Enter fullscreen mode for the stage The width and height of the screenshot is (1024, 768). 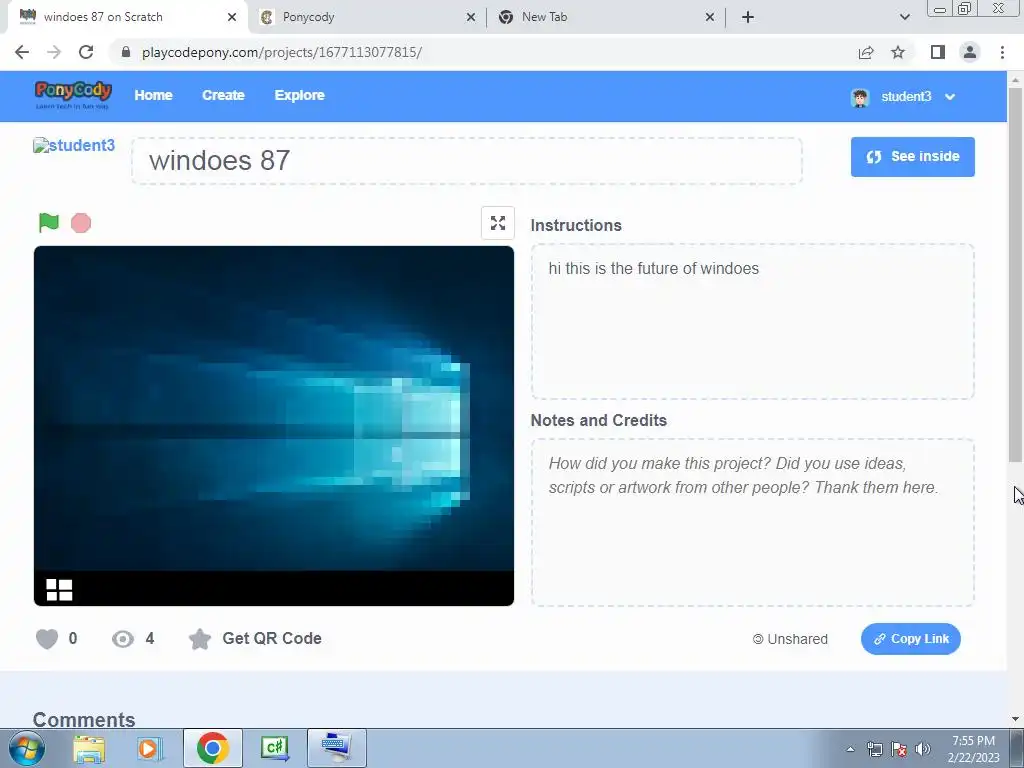[498, 223]
